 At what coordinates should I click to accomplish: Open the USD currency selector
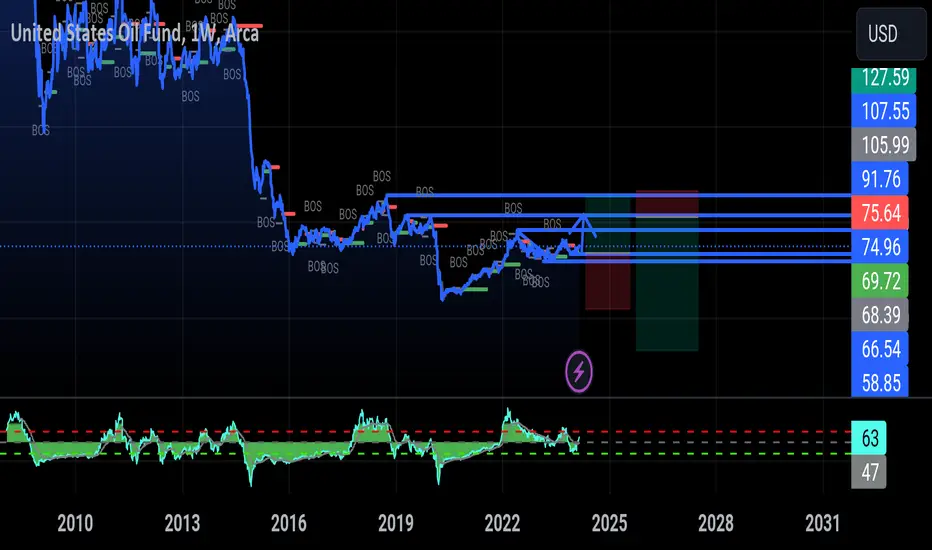[890, 34]
